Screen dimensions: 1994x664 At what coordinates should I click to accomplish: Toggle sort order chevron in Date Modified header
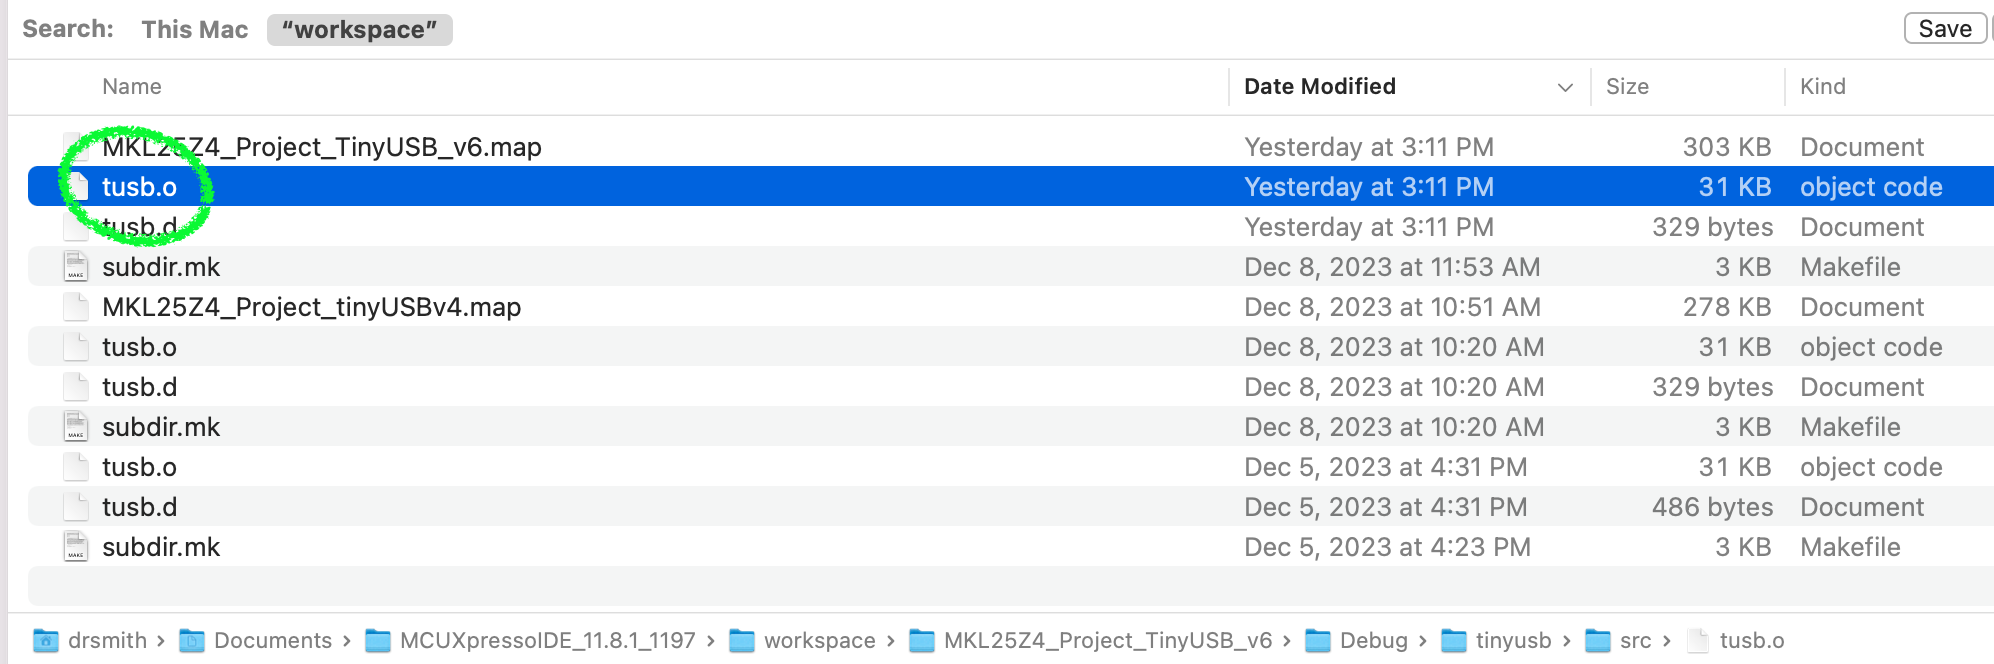click(x=1565, y=87)
